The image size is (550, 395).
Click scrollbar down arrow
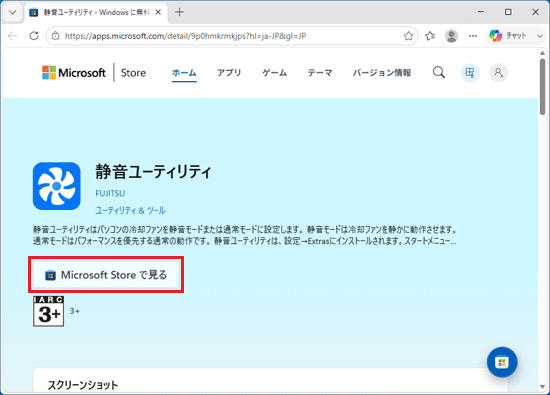[542, 387]
